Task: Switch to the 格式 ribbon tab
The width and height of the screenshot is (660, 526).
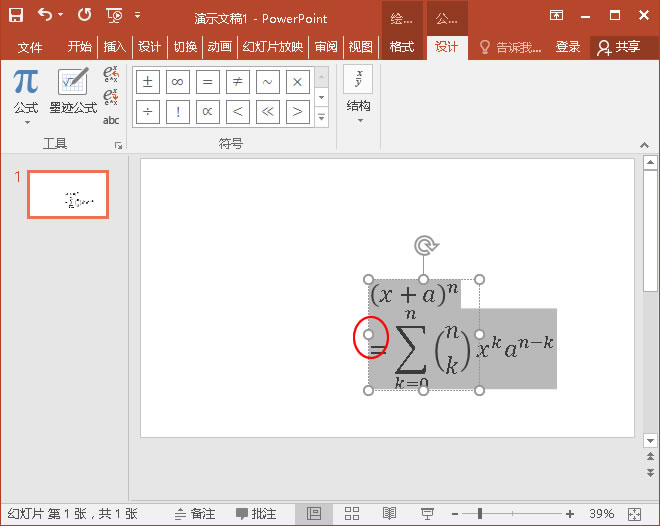Action: pyautogui.click(x=401, y=47)
